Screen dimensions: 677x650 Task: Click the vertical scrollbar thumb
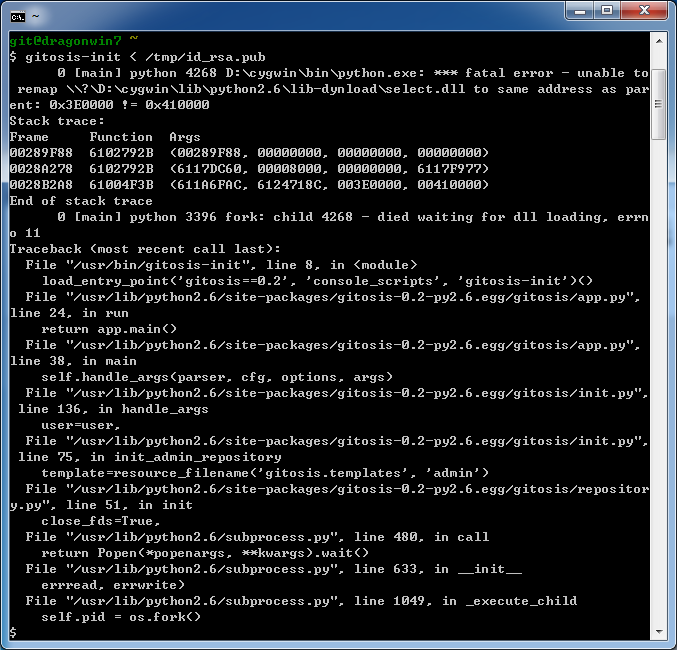tap(659, 104)
